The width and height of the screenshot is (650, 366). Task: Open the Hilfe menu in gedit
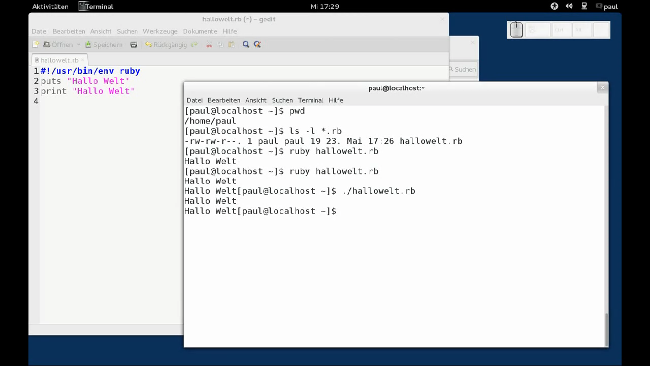230,32
